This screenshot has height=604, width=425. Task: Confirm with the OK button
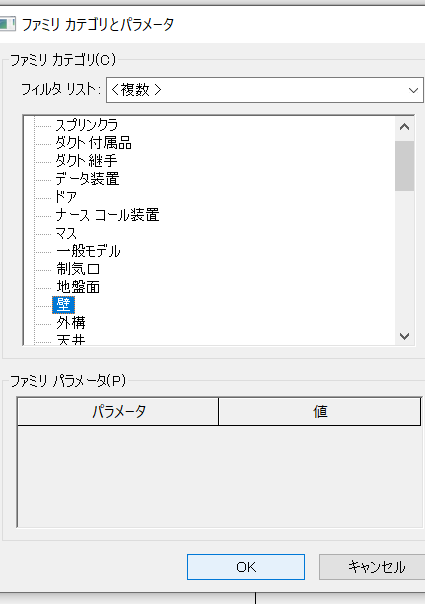(x=246, y=567)
